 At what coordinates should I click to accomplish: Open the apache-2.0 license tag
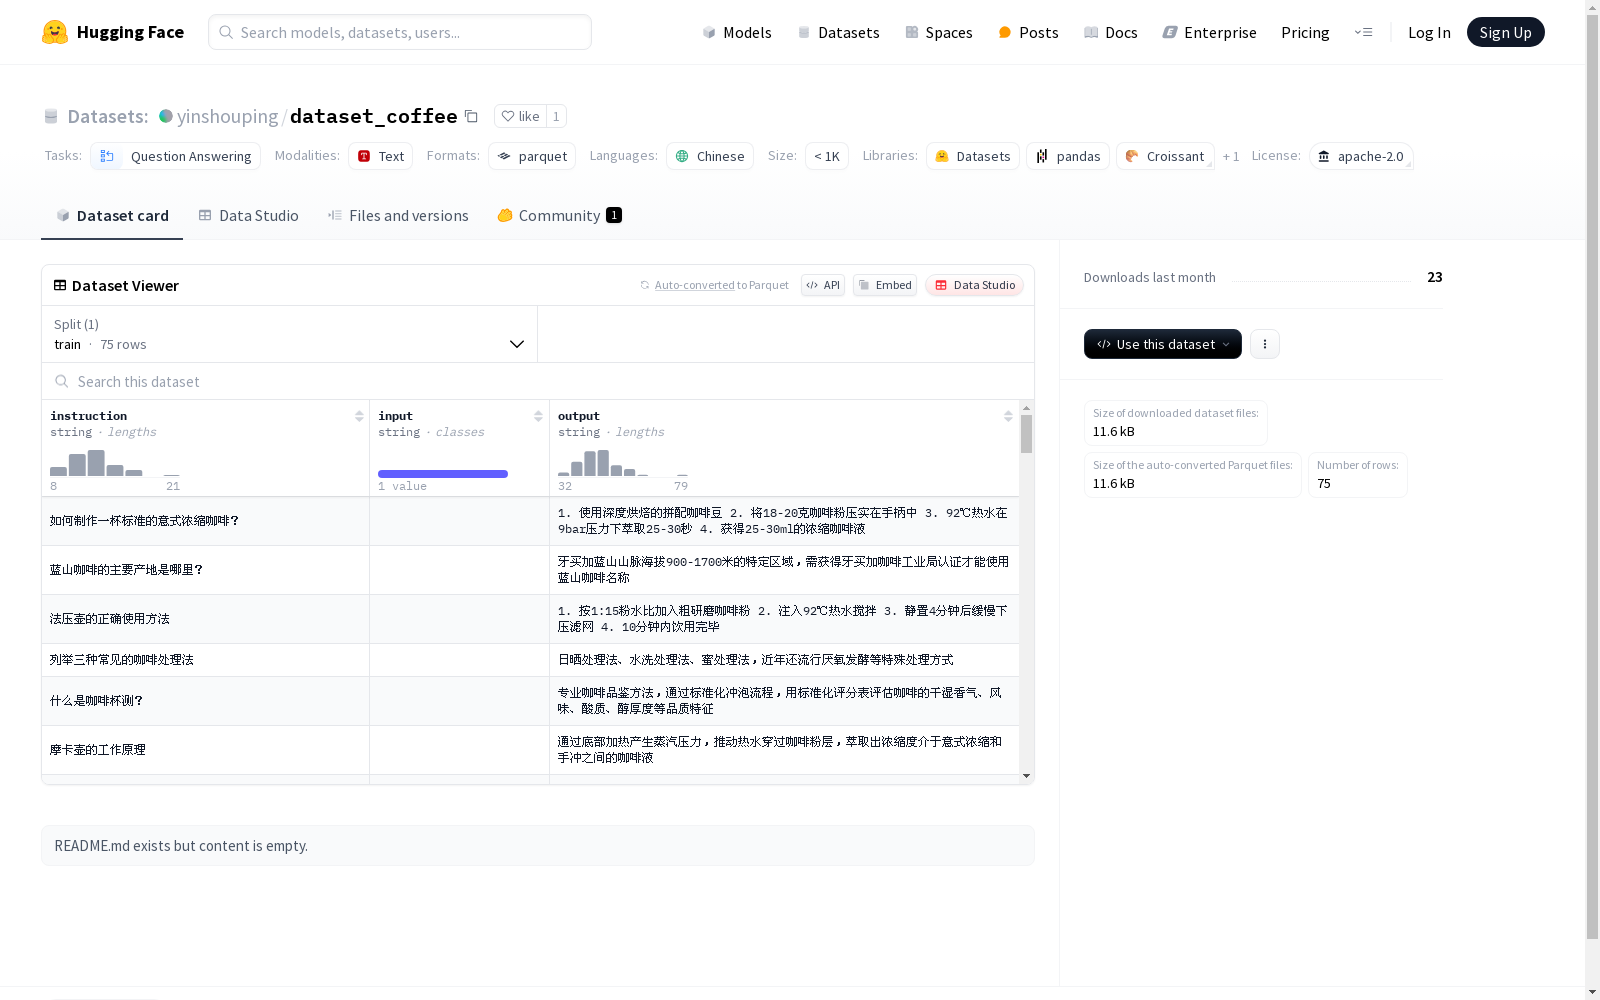(x=1361, y=156)
